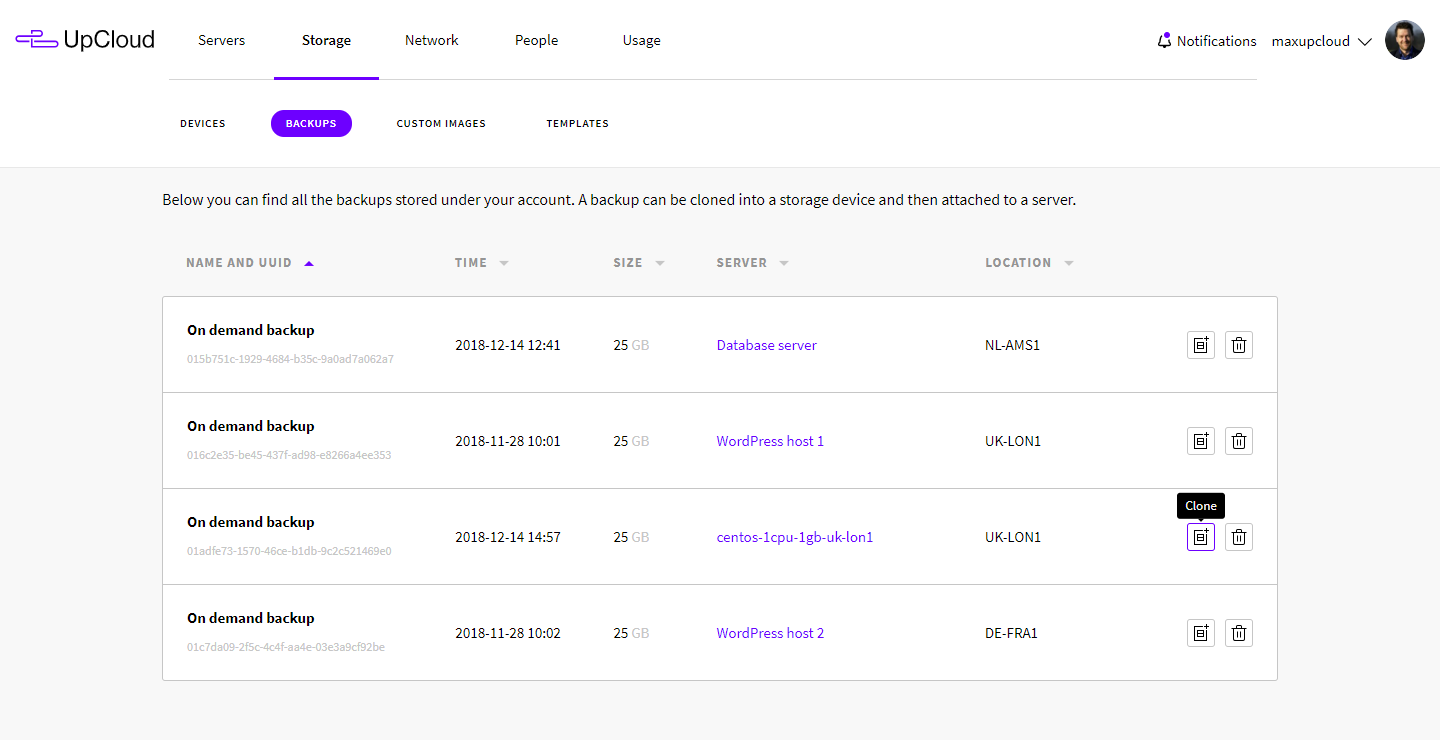The height and width of the screenshot is (740, 1440).
Task: Delete the WordPress host 1 backup
Action: point(1239,441)
